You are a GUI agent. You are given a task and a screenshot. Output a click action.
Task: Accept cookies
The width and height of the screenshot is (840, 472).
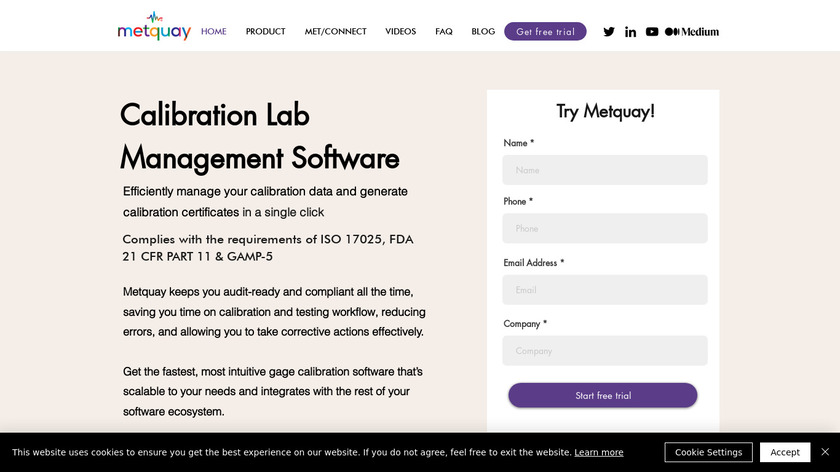[785, 452]
